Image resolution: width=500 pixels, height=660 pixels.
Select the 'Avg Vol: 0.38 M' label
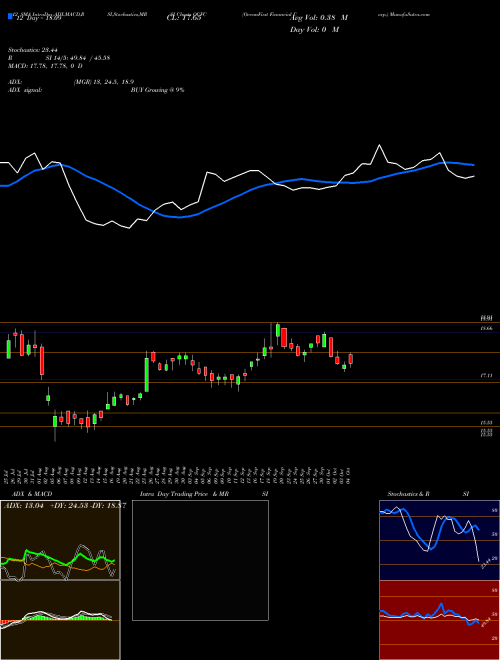pyautogui.click(x=319, y=18)
